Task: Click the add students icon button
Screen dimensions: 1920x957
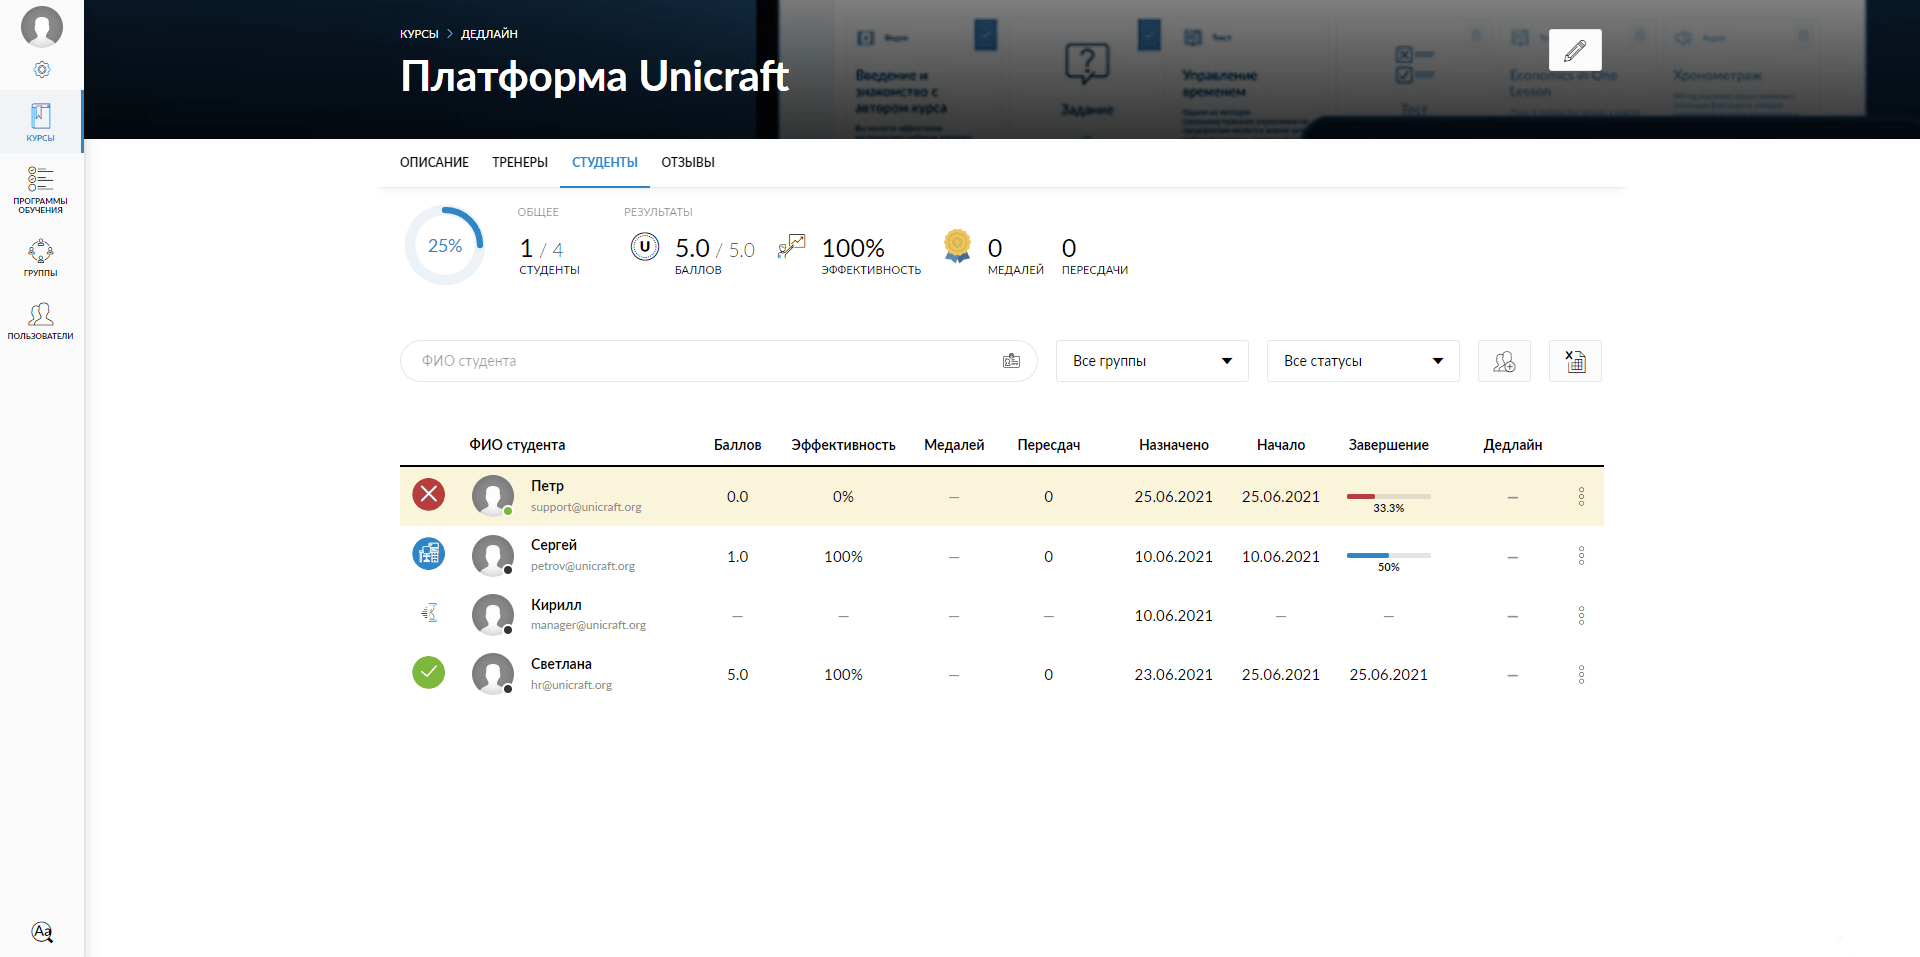Action: [x=1503, y=361]
